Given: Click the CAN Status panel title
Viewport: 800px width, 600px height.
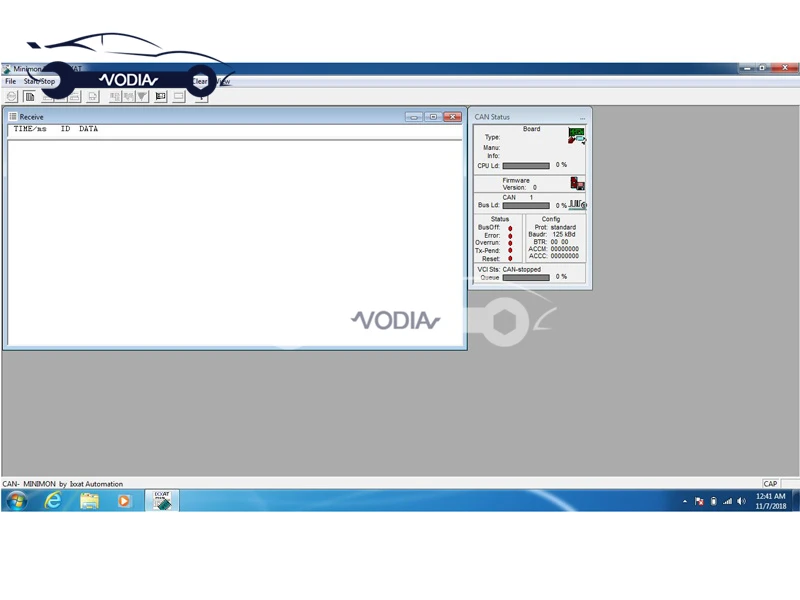Looking at the screenshot, I should pos(492,117).
